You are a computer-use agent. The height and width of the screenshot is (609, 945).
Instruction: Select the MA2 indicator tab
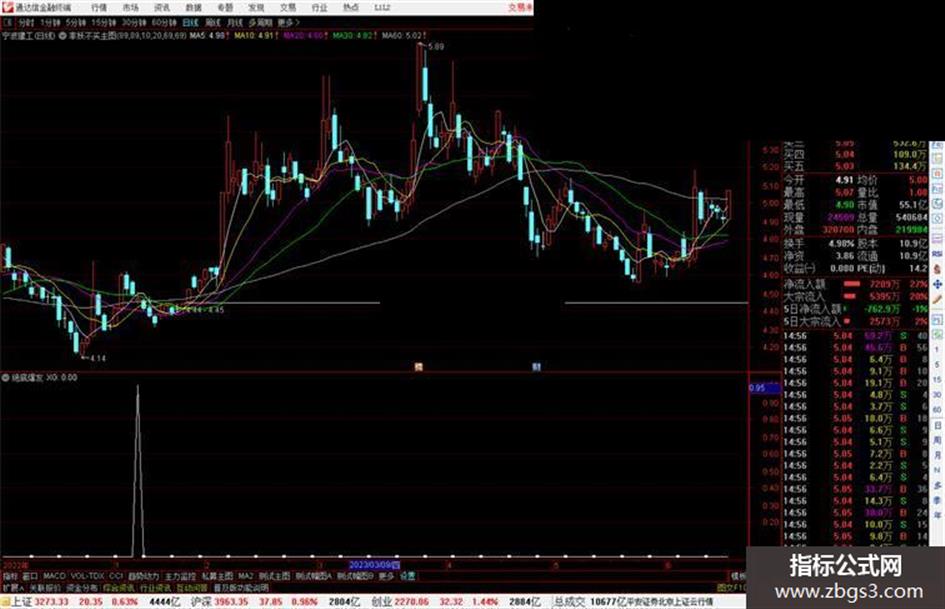coord(246,576)
